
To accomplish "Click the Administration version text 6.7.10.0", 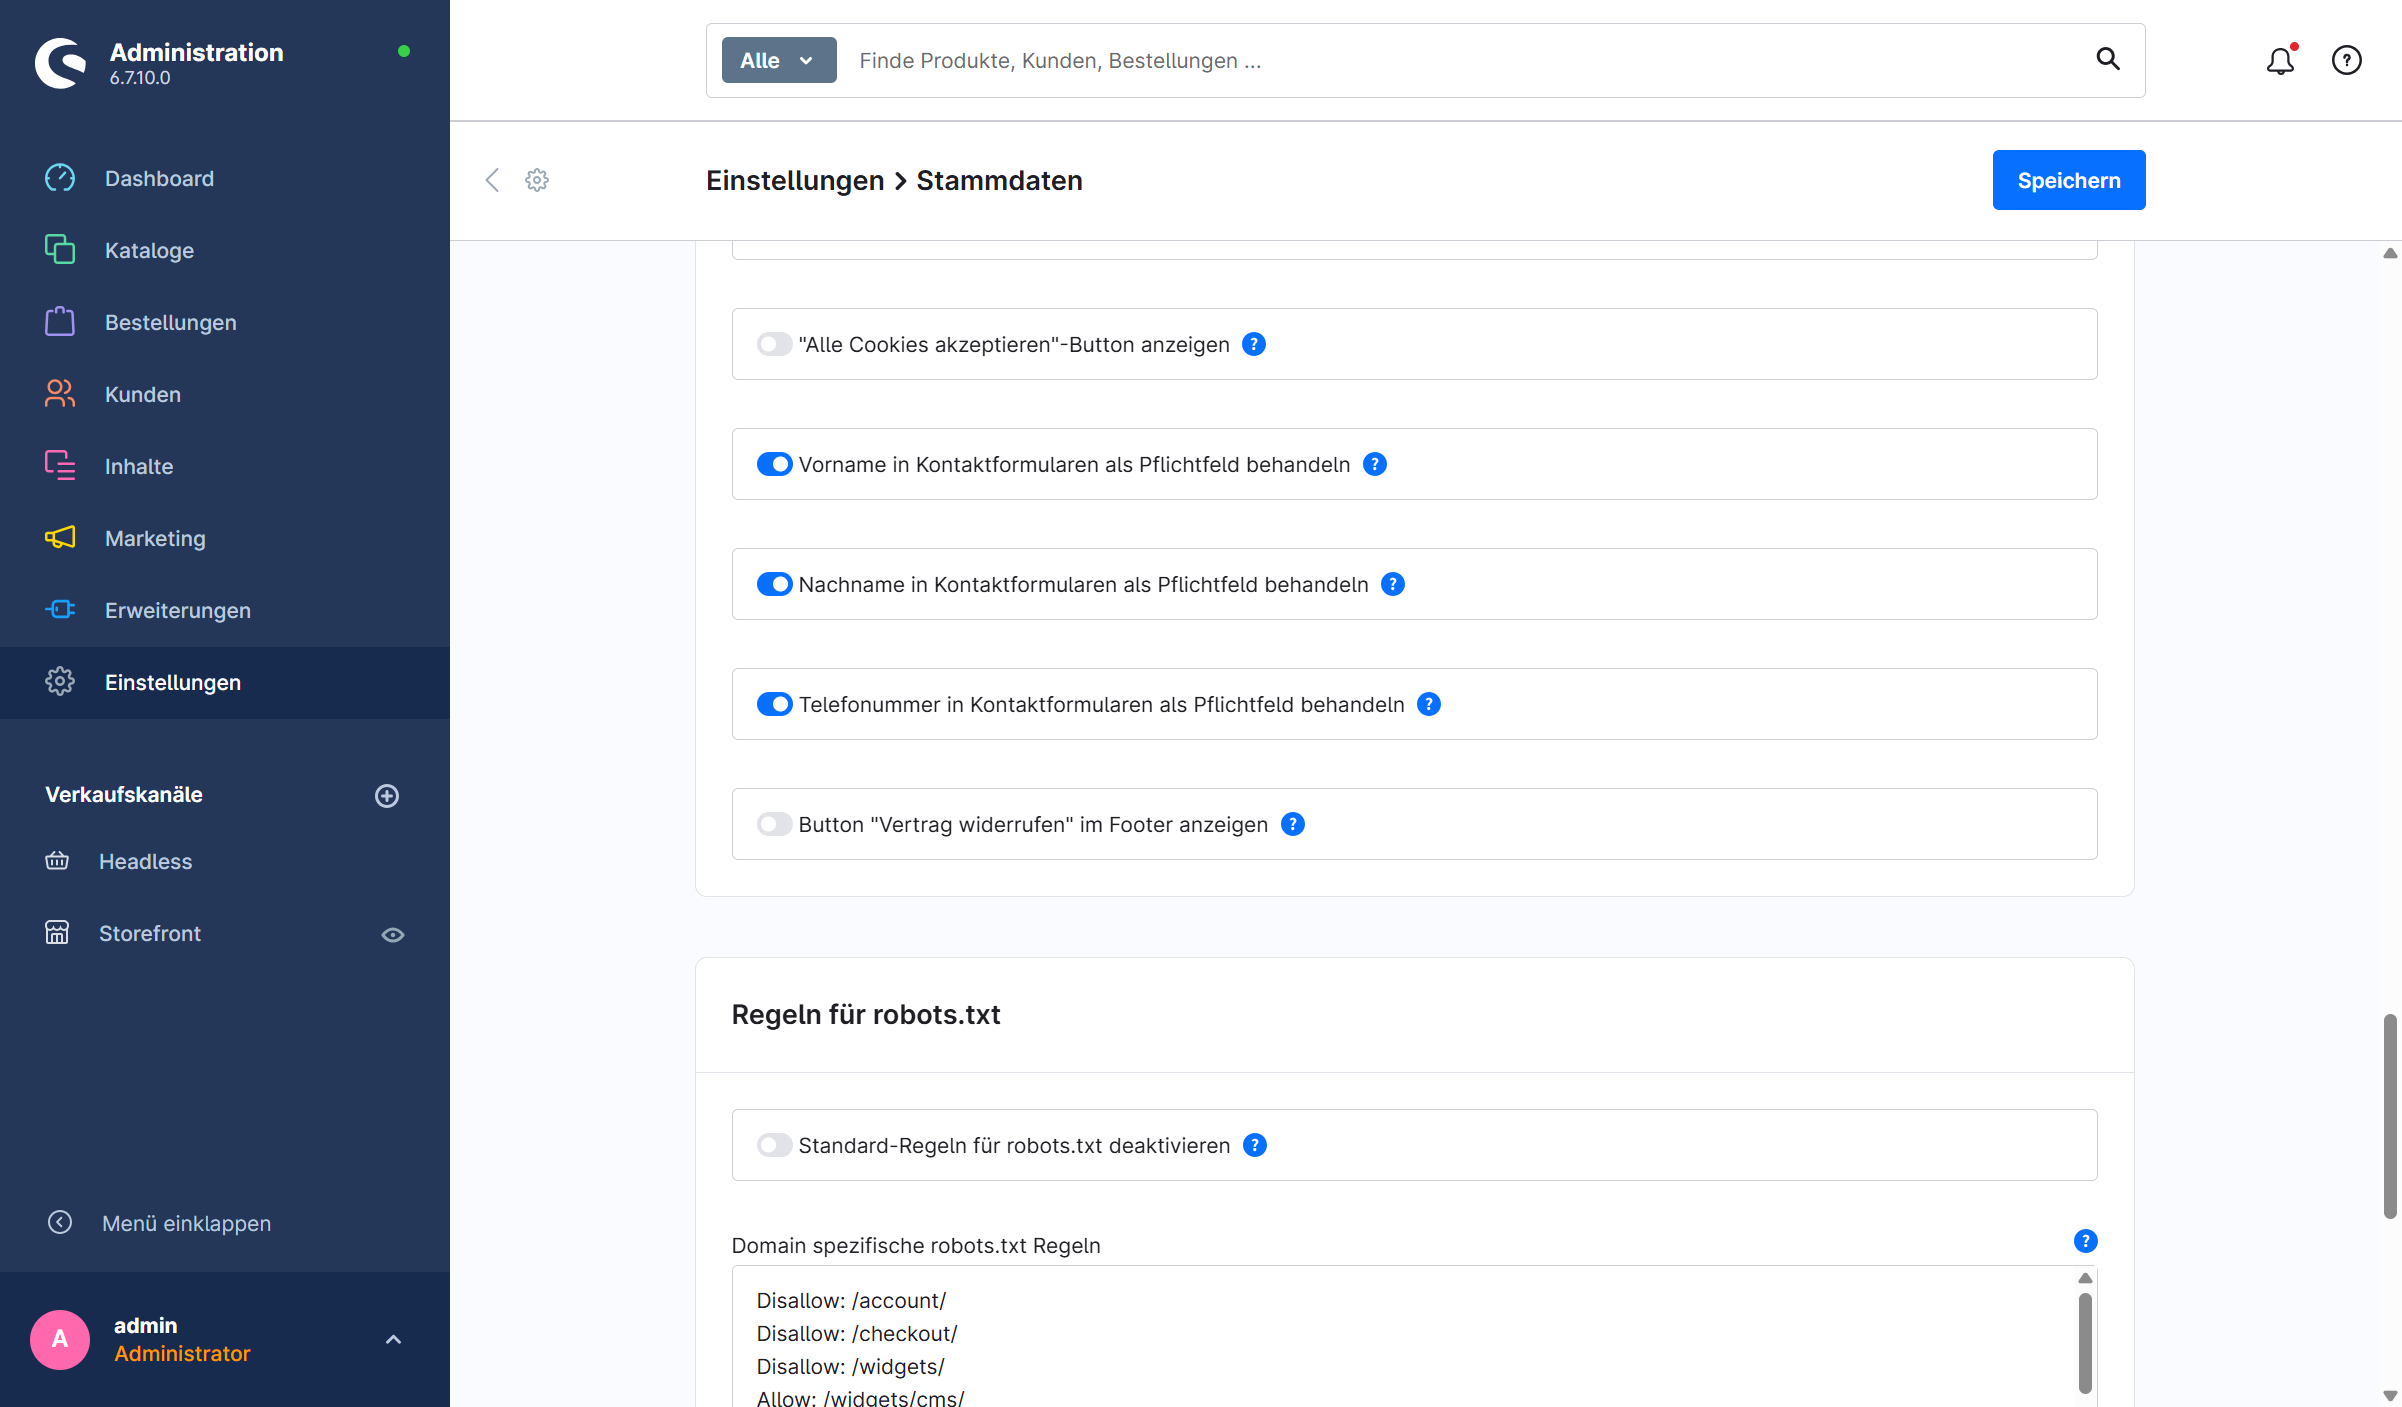I will [x=140, y=78].
